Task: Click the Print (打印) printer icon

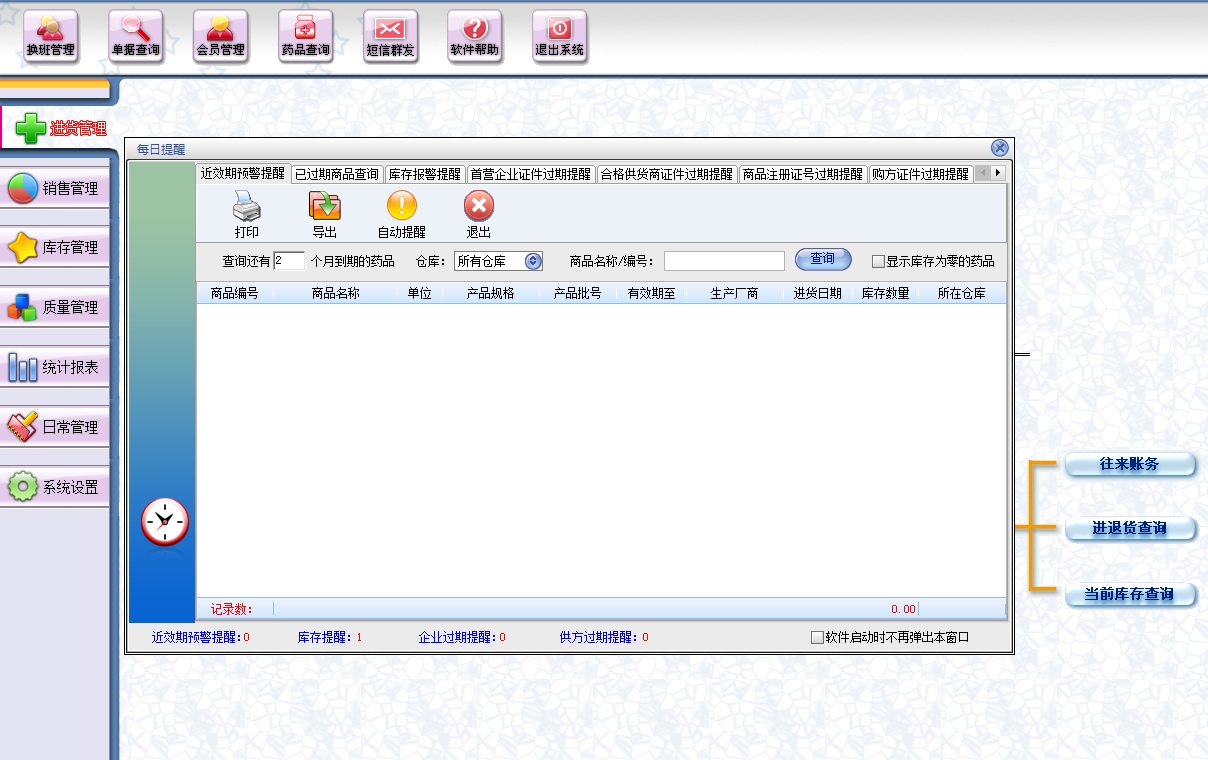Action: point(246,208)
